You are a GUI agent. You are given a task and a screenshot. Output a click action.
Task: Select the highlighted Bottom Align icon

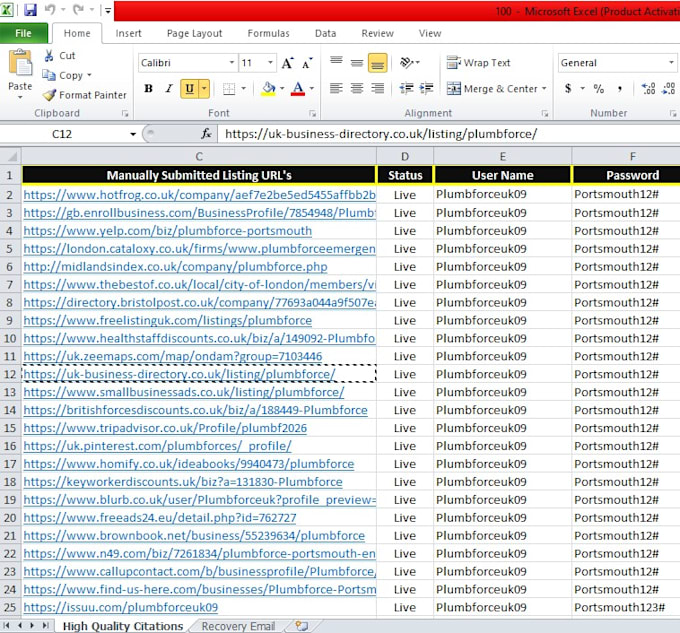(x=378, y=63)
